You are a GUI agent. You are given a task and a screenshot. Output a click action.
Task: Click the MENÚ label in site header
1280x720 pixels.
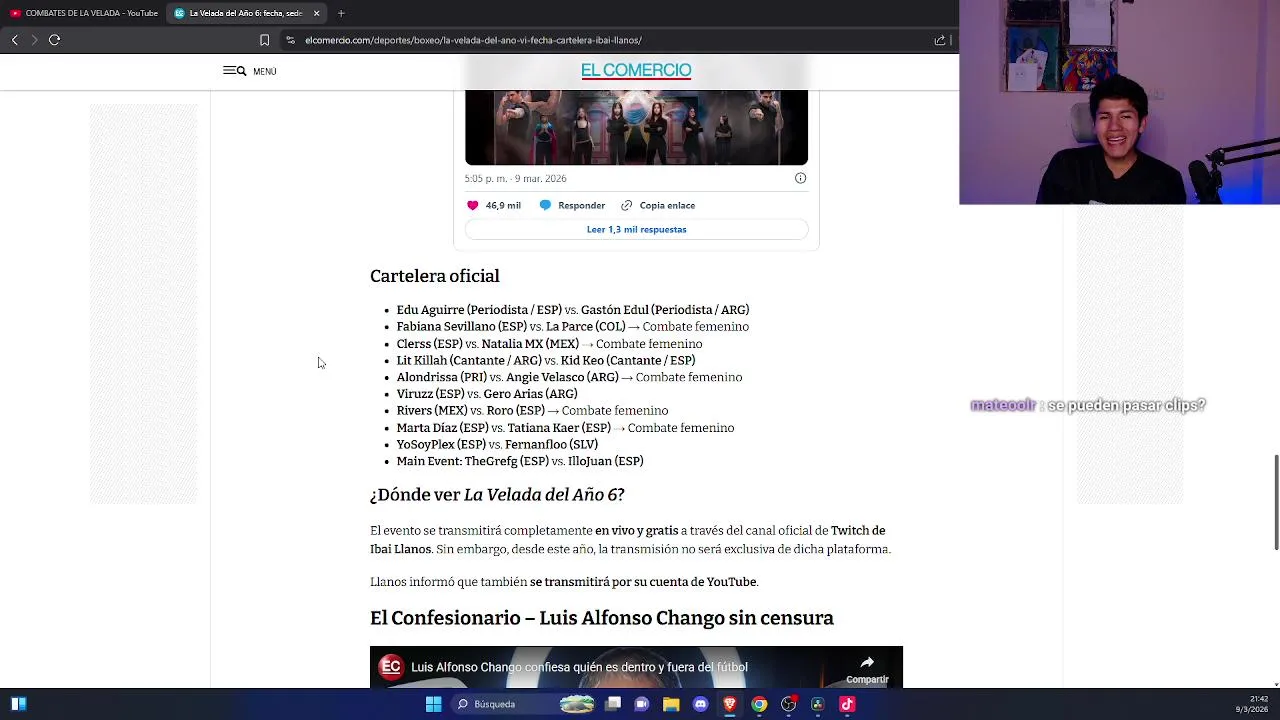[265, 72]
